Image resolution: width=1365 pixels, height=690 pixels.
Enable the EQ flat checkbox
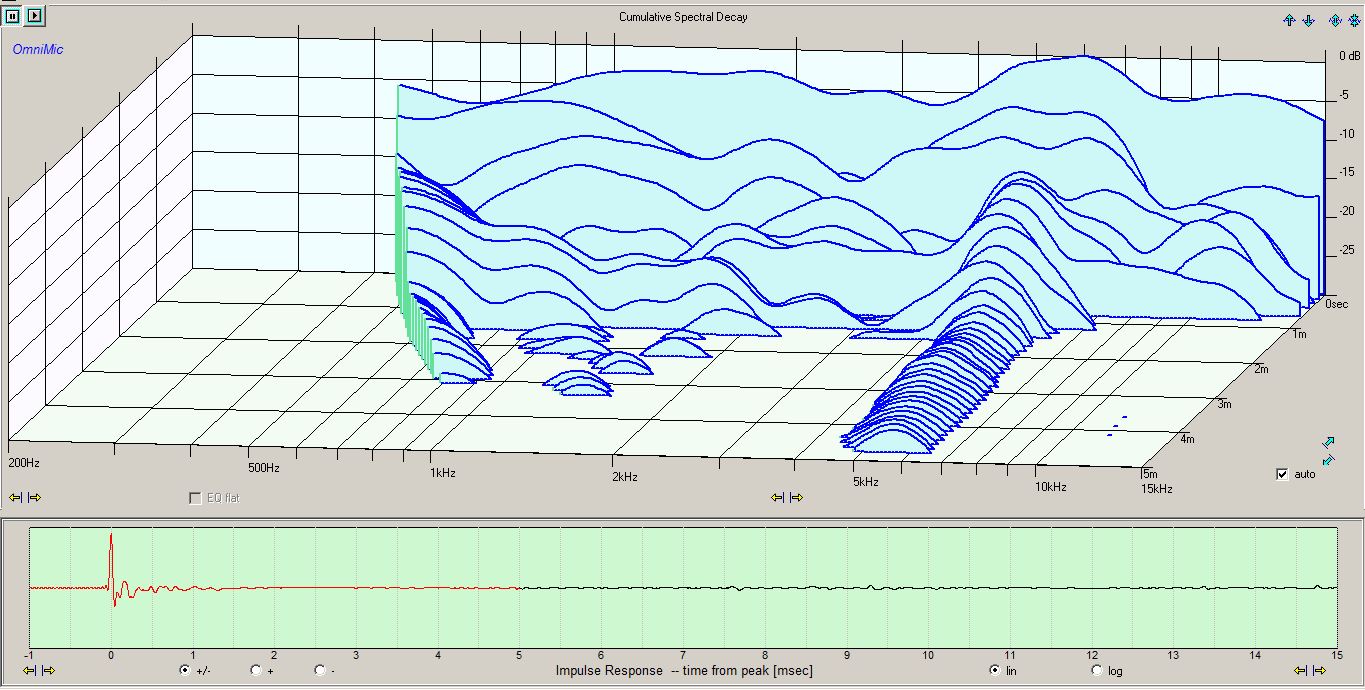pos(195,498)
